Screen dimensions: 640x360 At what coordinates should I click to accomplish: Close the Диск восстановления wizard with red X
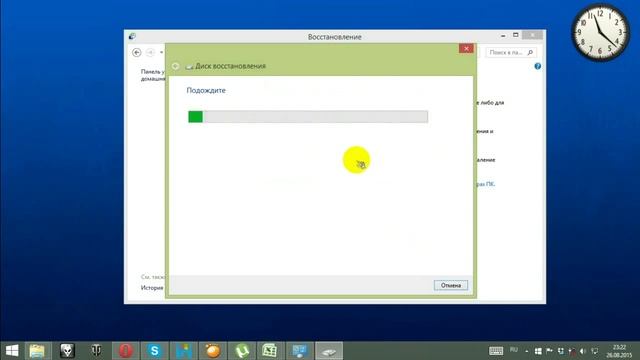[x=466, y=49]
